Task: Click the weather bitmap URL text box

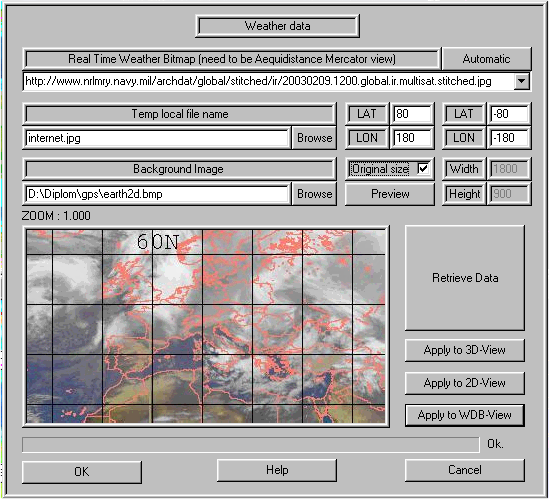Action: tap(269, 81)
